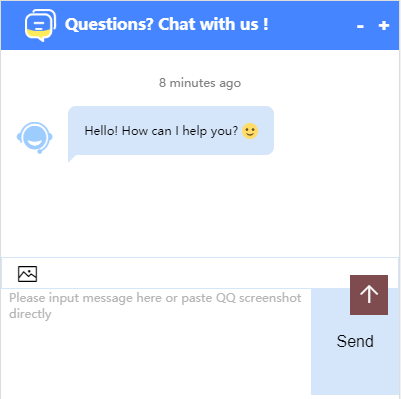Image resolution: width=401 pixels, height=399 pixels.
Task: Click the word "Hello!" in agent message
Action: pos(101,131)
